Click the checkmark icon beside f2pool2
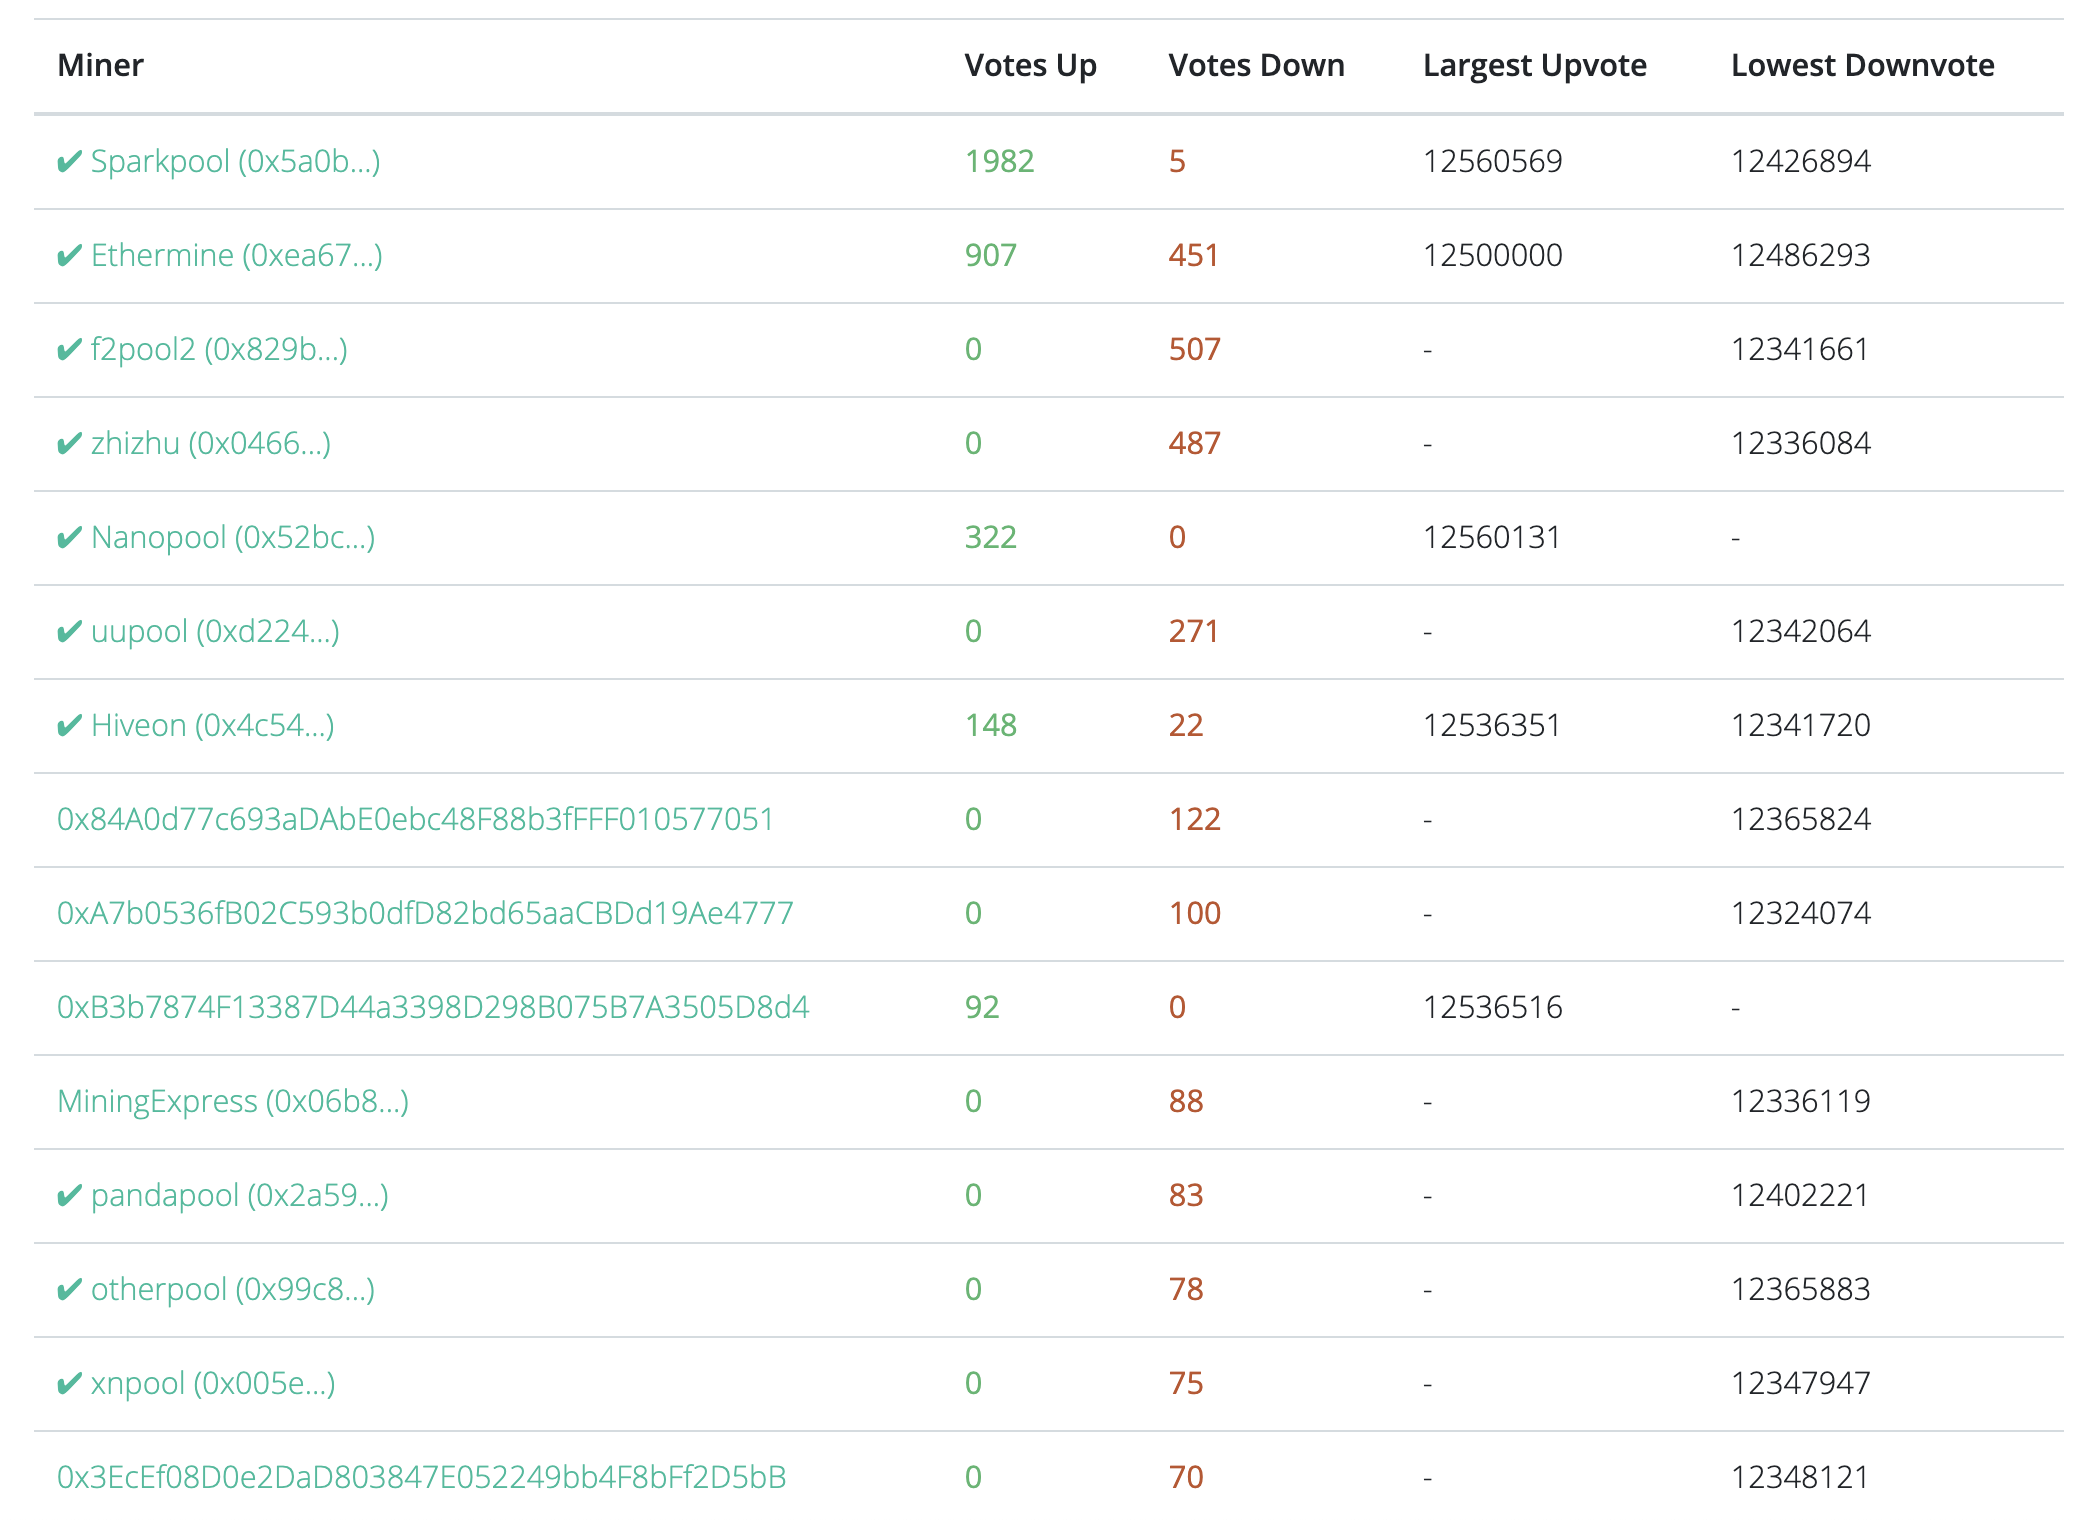 coord(69,349)
